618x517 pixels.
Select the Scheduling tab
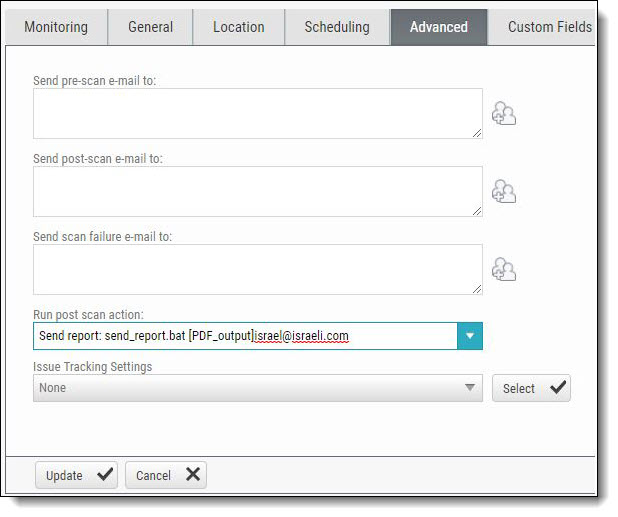click(337, 27)
